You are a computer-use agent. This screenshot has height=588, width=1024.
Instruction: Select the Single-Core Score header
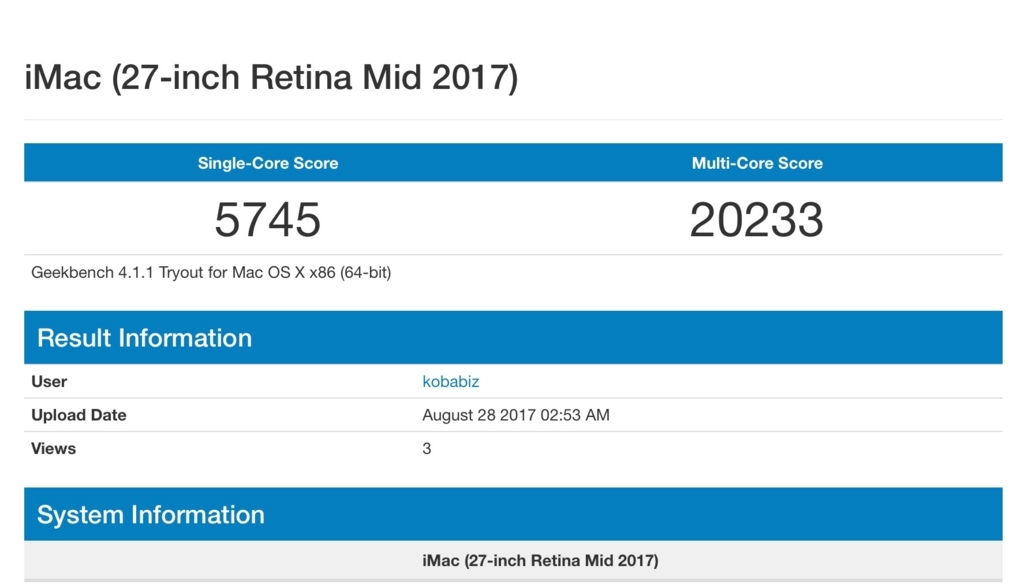point(268,163)
